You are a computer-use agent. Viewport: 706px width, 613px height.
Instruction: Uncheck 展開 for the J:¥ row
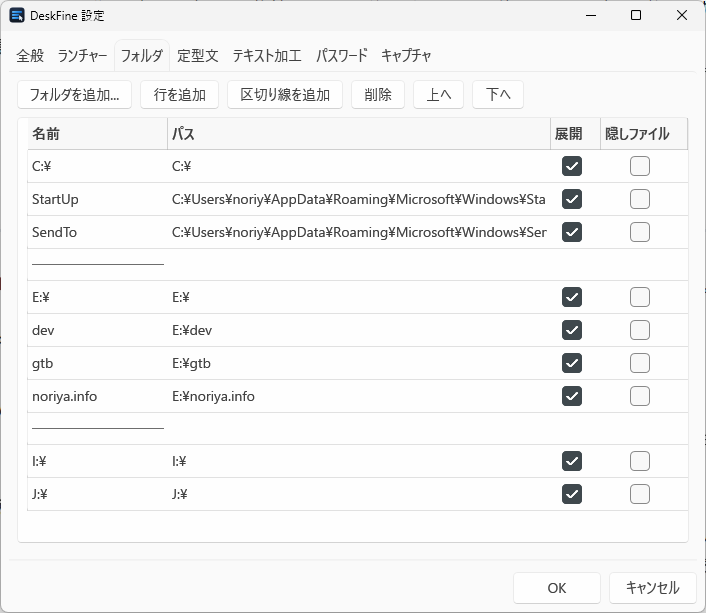coord(572,494)
